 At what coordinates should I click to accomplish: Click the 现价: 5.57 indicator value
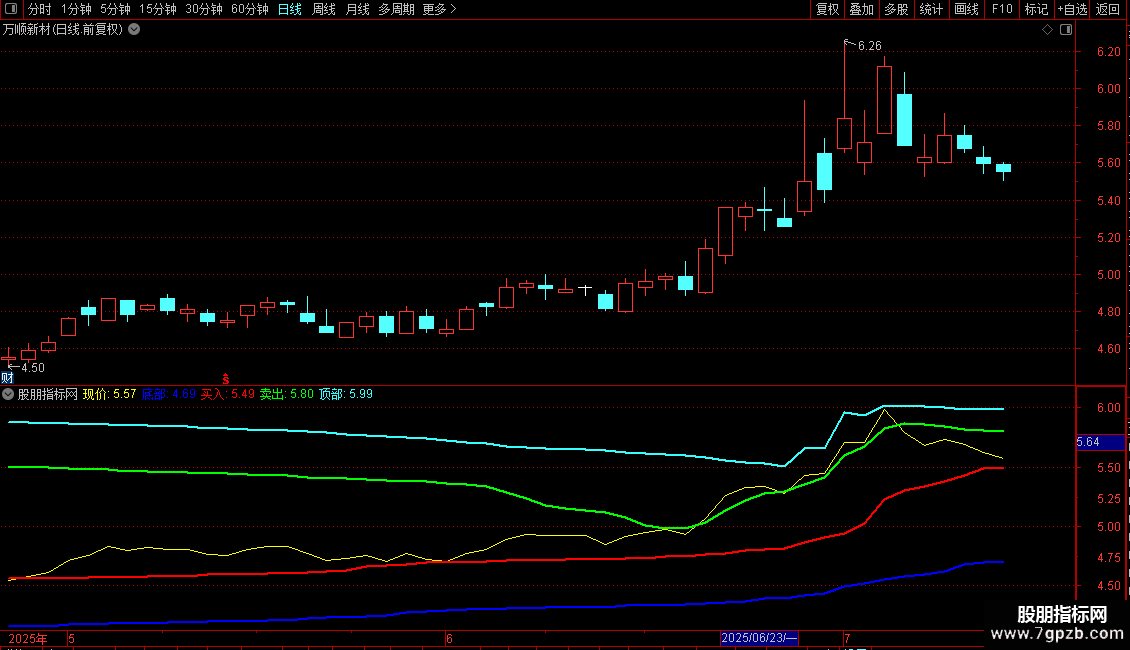pos(110,394)
